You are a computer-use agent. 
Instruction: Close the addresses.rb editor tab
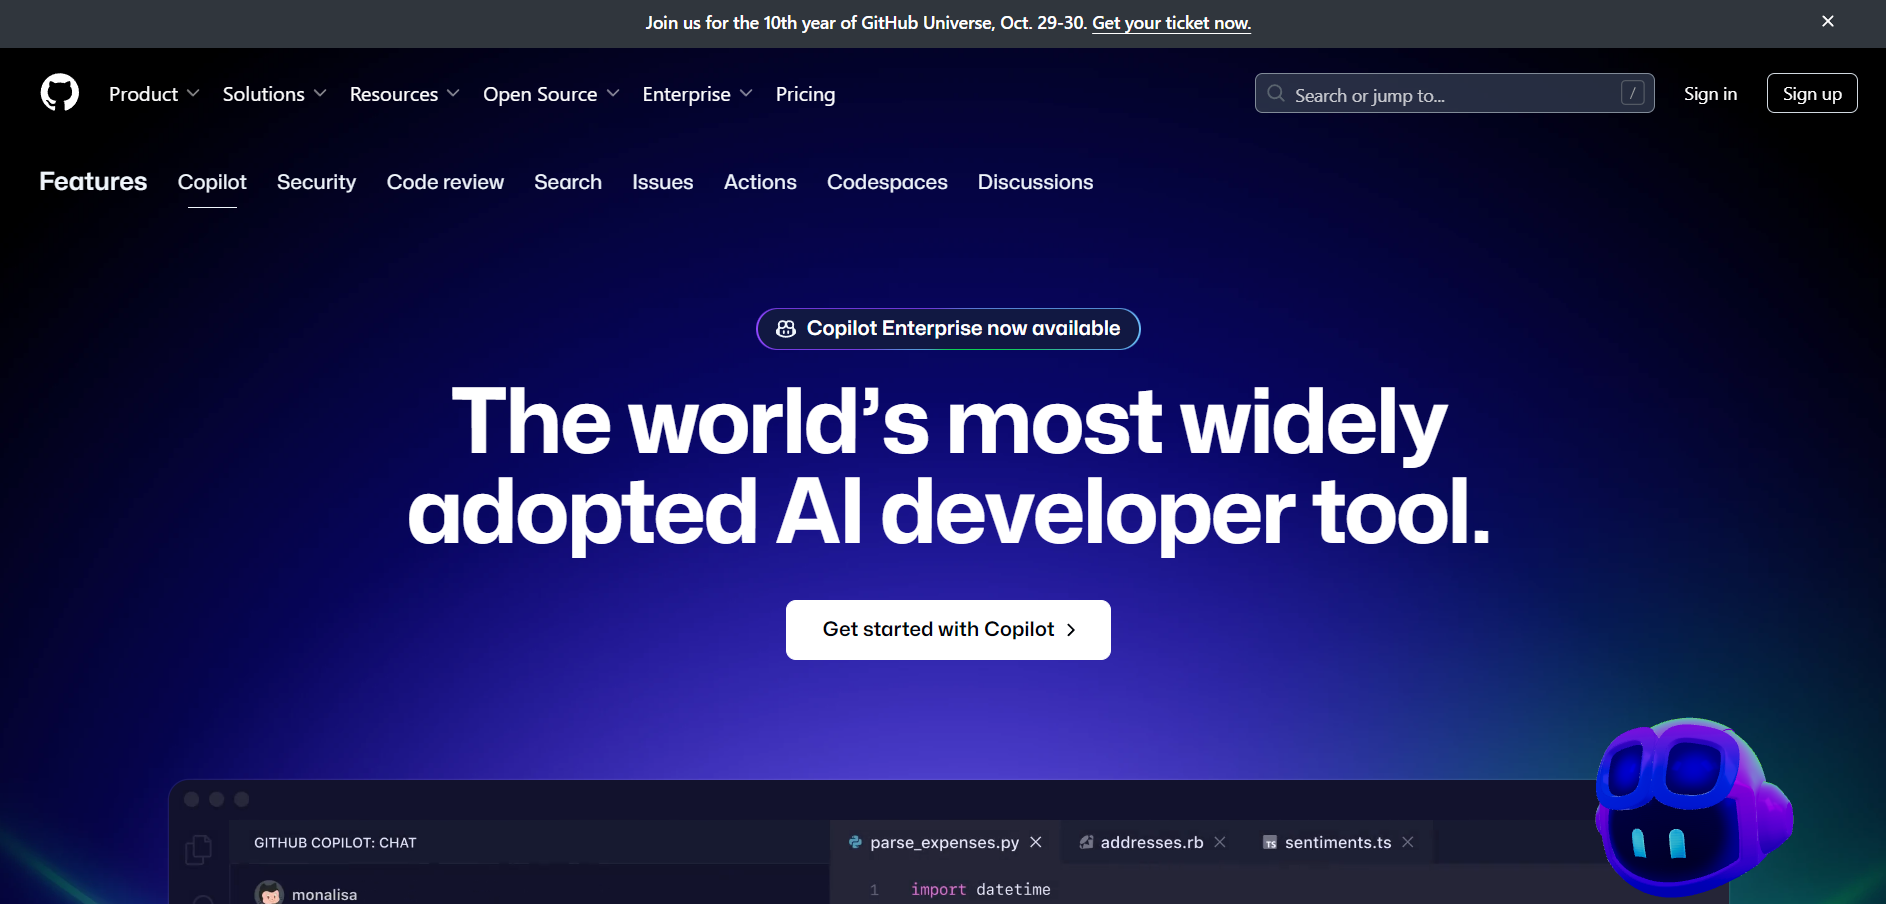point(1220,842)
